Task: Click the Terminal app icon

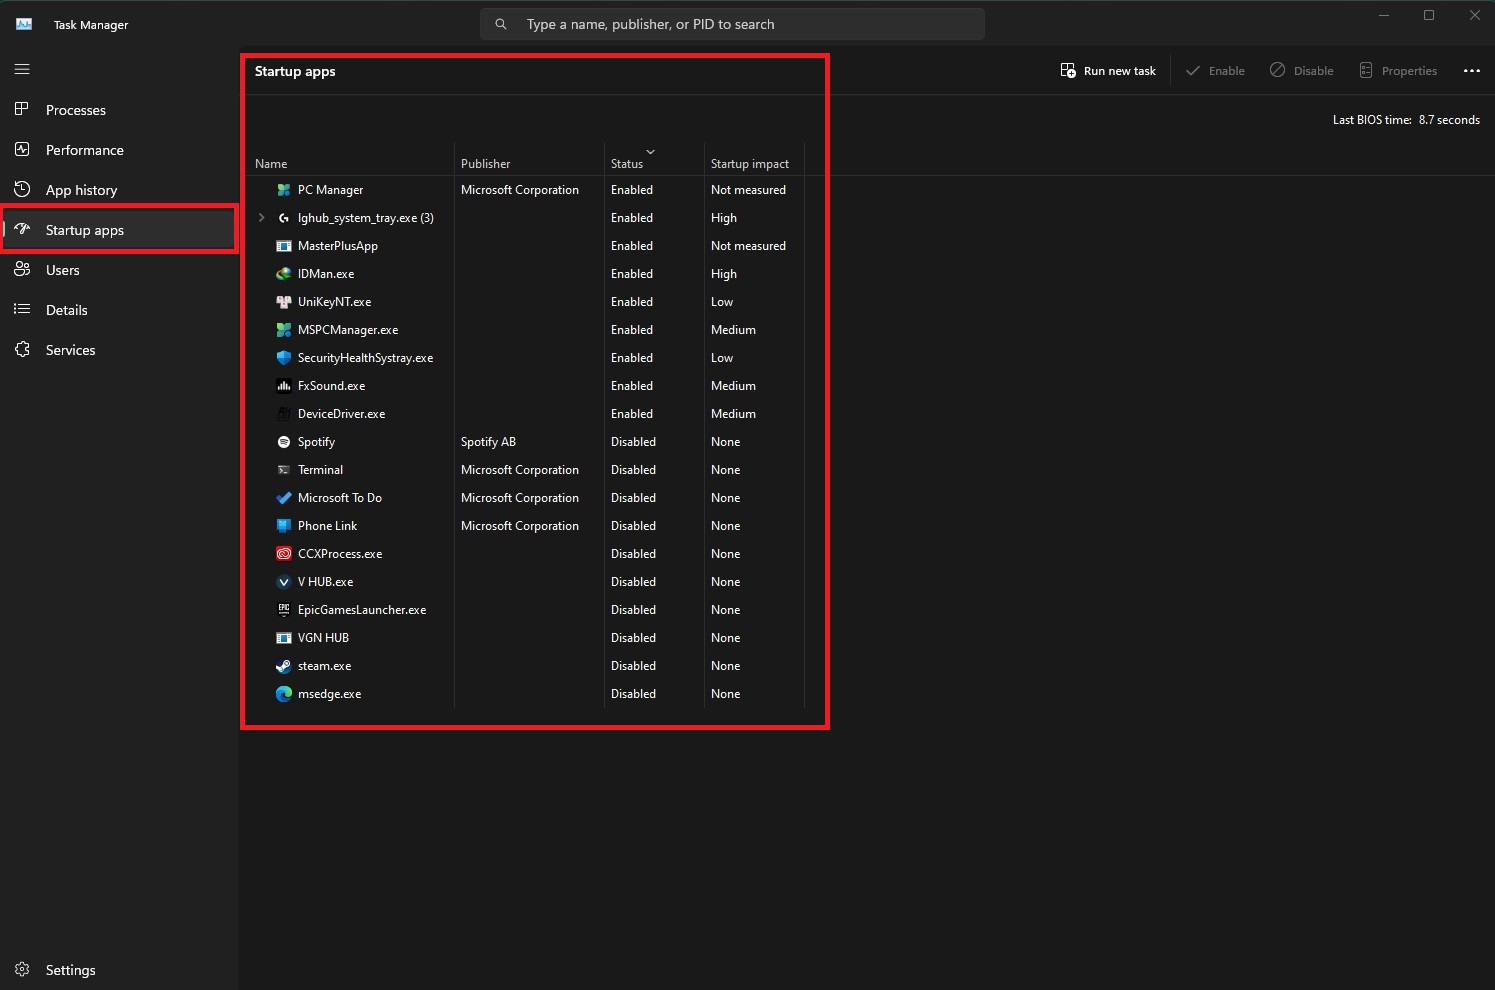Action: point(284,470)
